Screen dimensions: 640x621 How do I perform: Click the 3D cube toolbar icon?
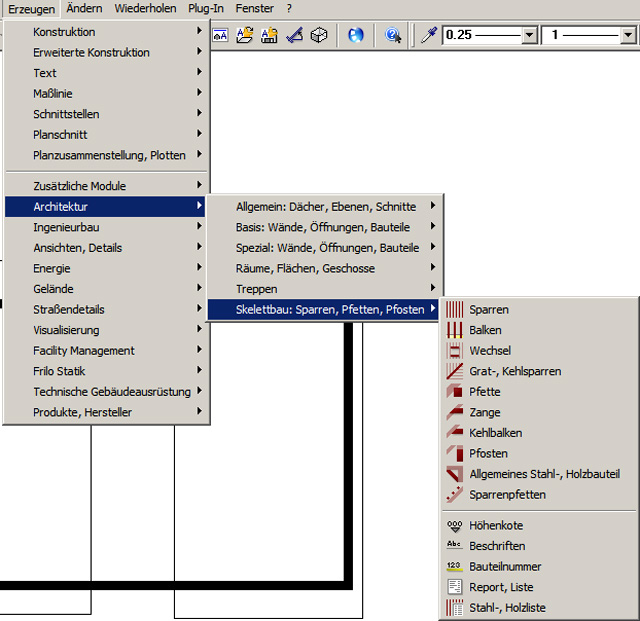[x=319, y=36]
